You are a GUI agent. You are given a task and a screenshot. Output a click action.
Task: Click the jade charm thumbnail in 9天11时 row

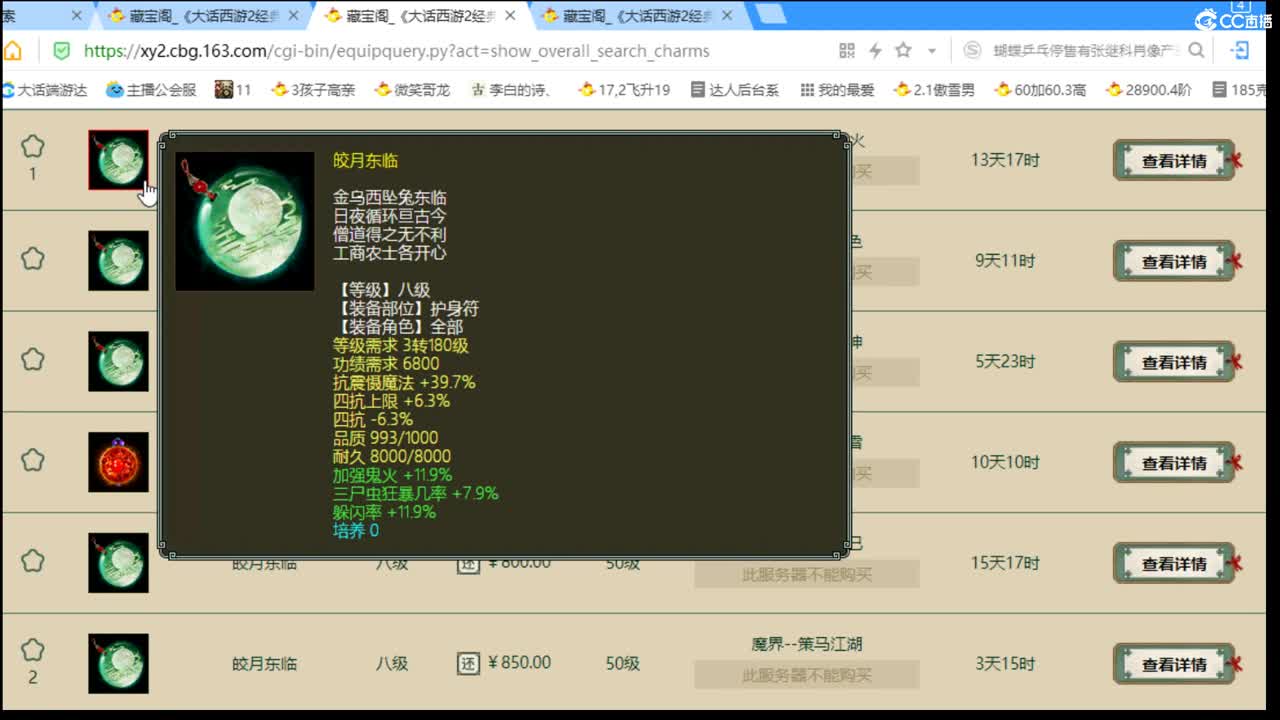coord(118,261)
